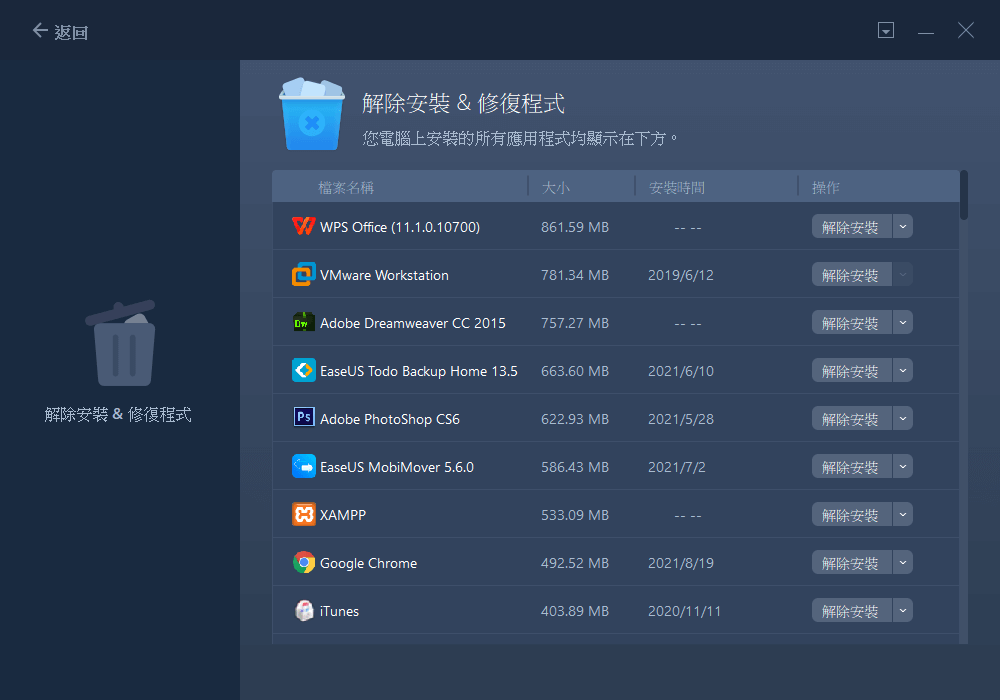Viewport: 1000px width, 700px height.
Task: Open the title bar dropdown menu button
Action: [885, 31]
